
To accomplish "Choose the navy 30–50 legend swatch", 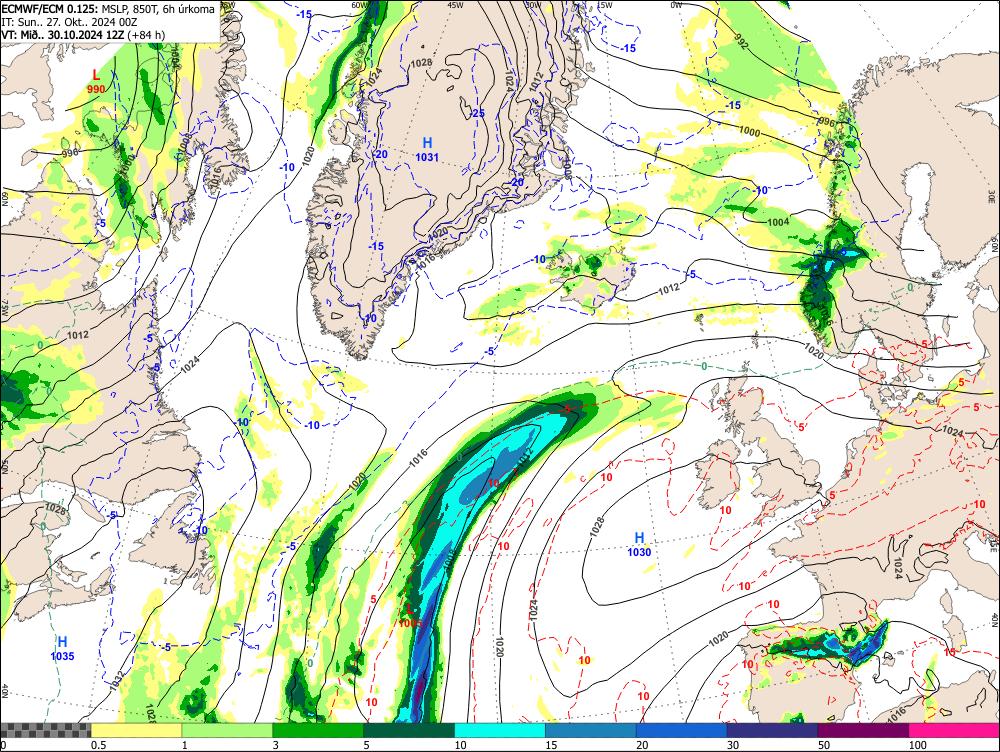I will (772, 730).
